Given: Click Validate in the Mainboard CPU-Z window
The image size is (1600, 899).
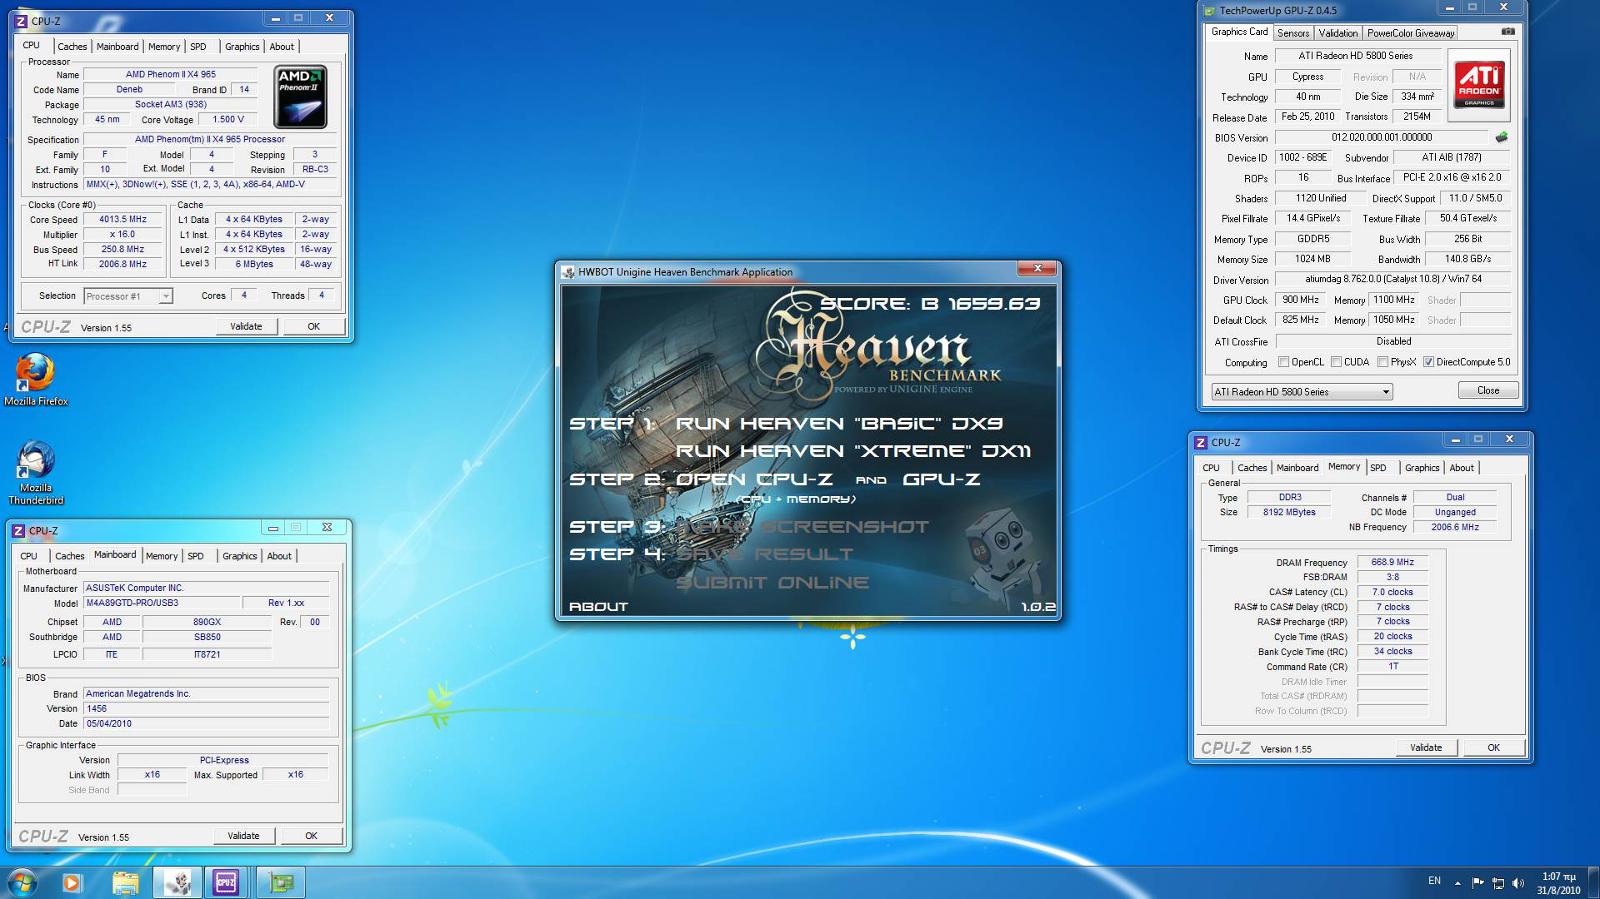Looking at the screenshot, I should coord(243,836).
